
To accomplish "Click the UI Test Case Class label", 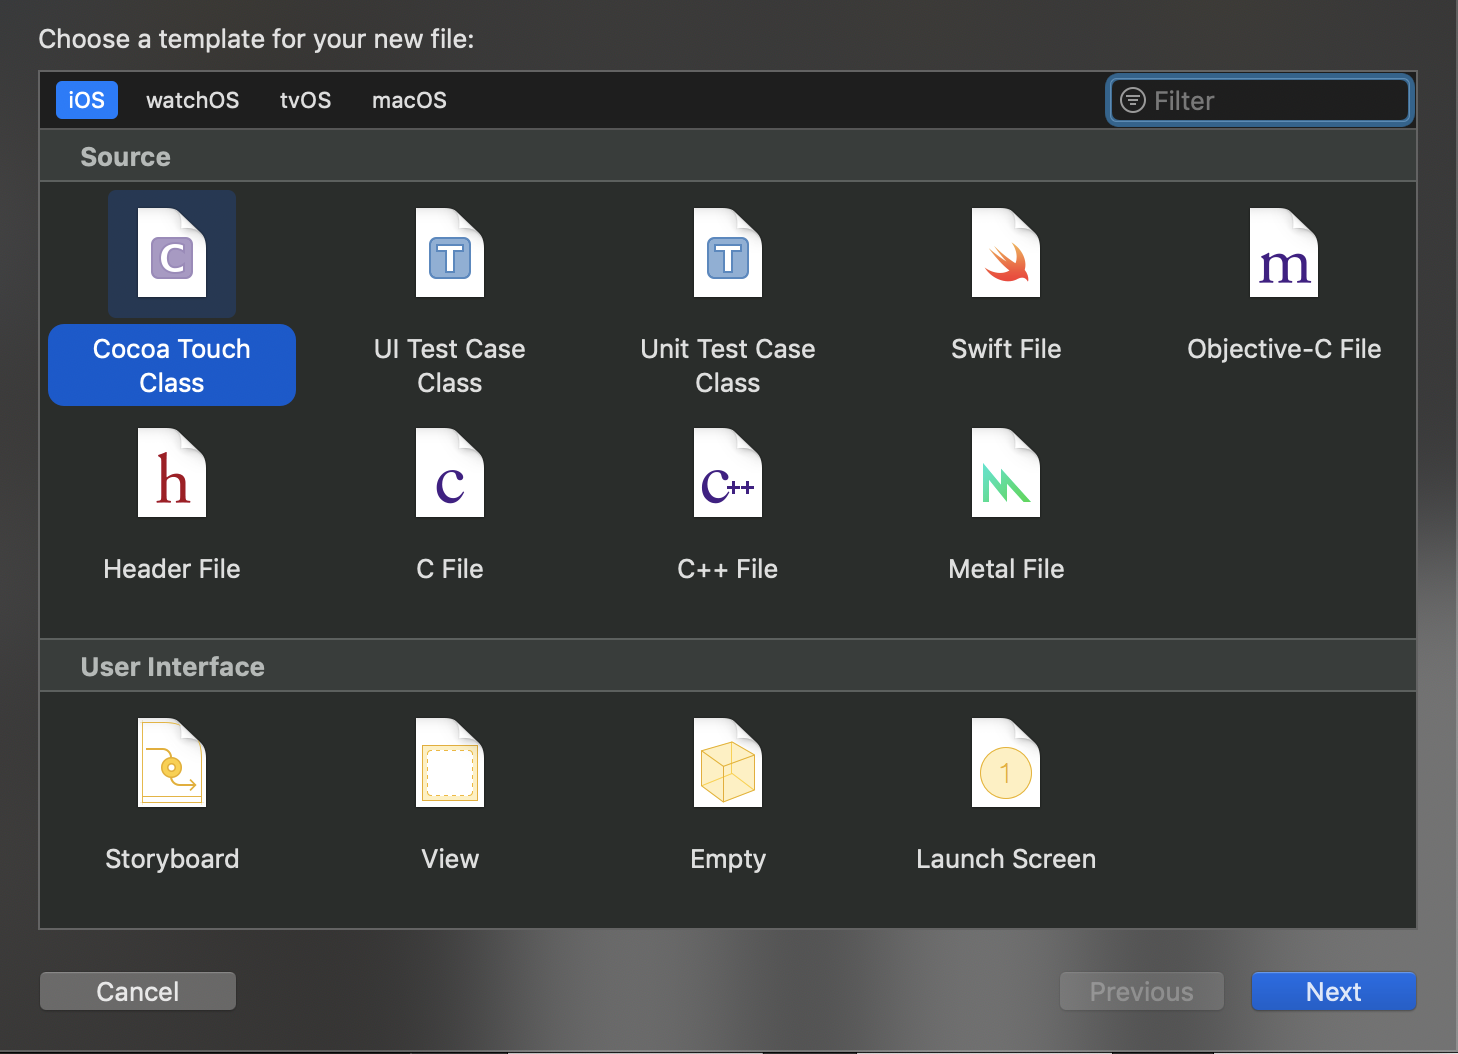I will [450, 365].
